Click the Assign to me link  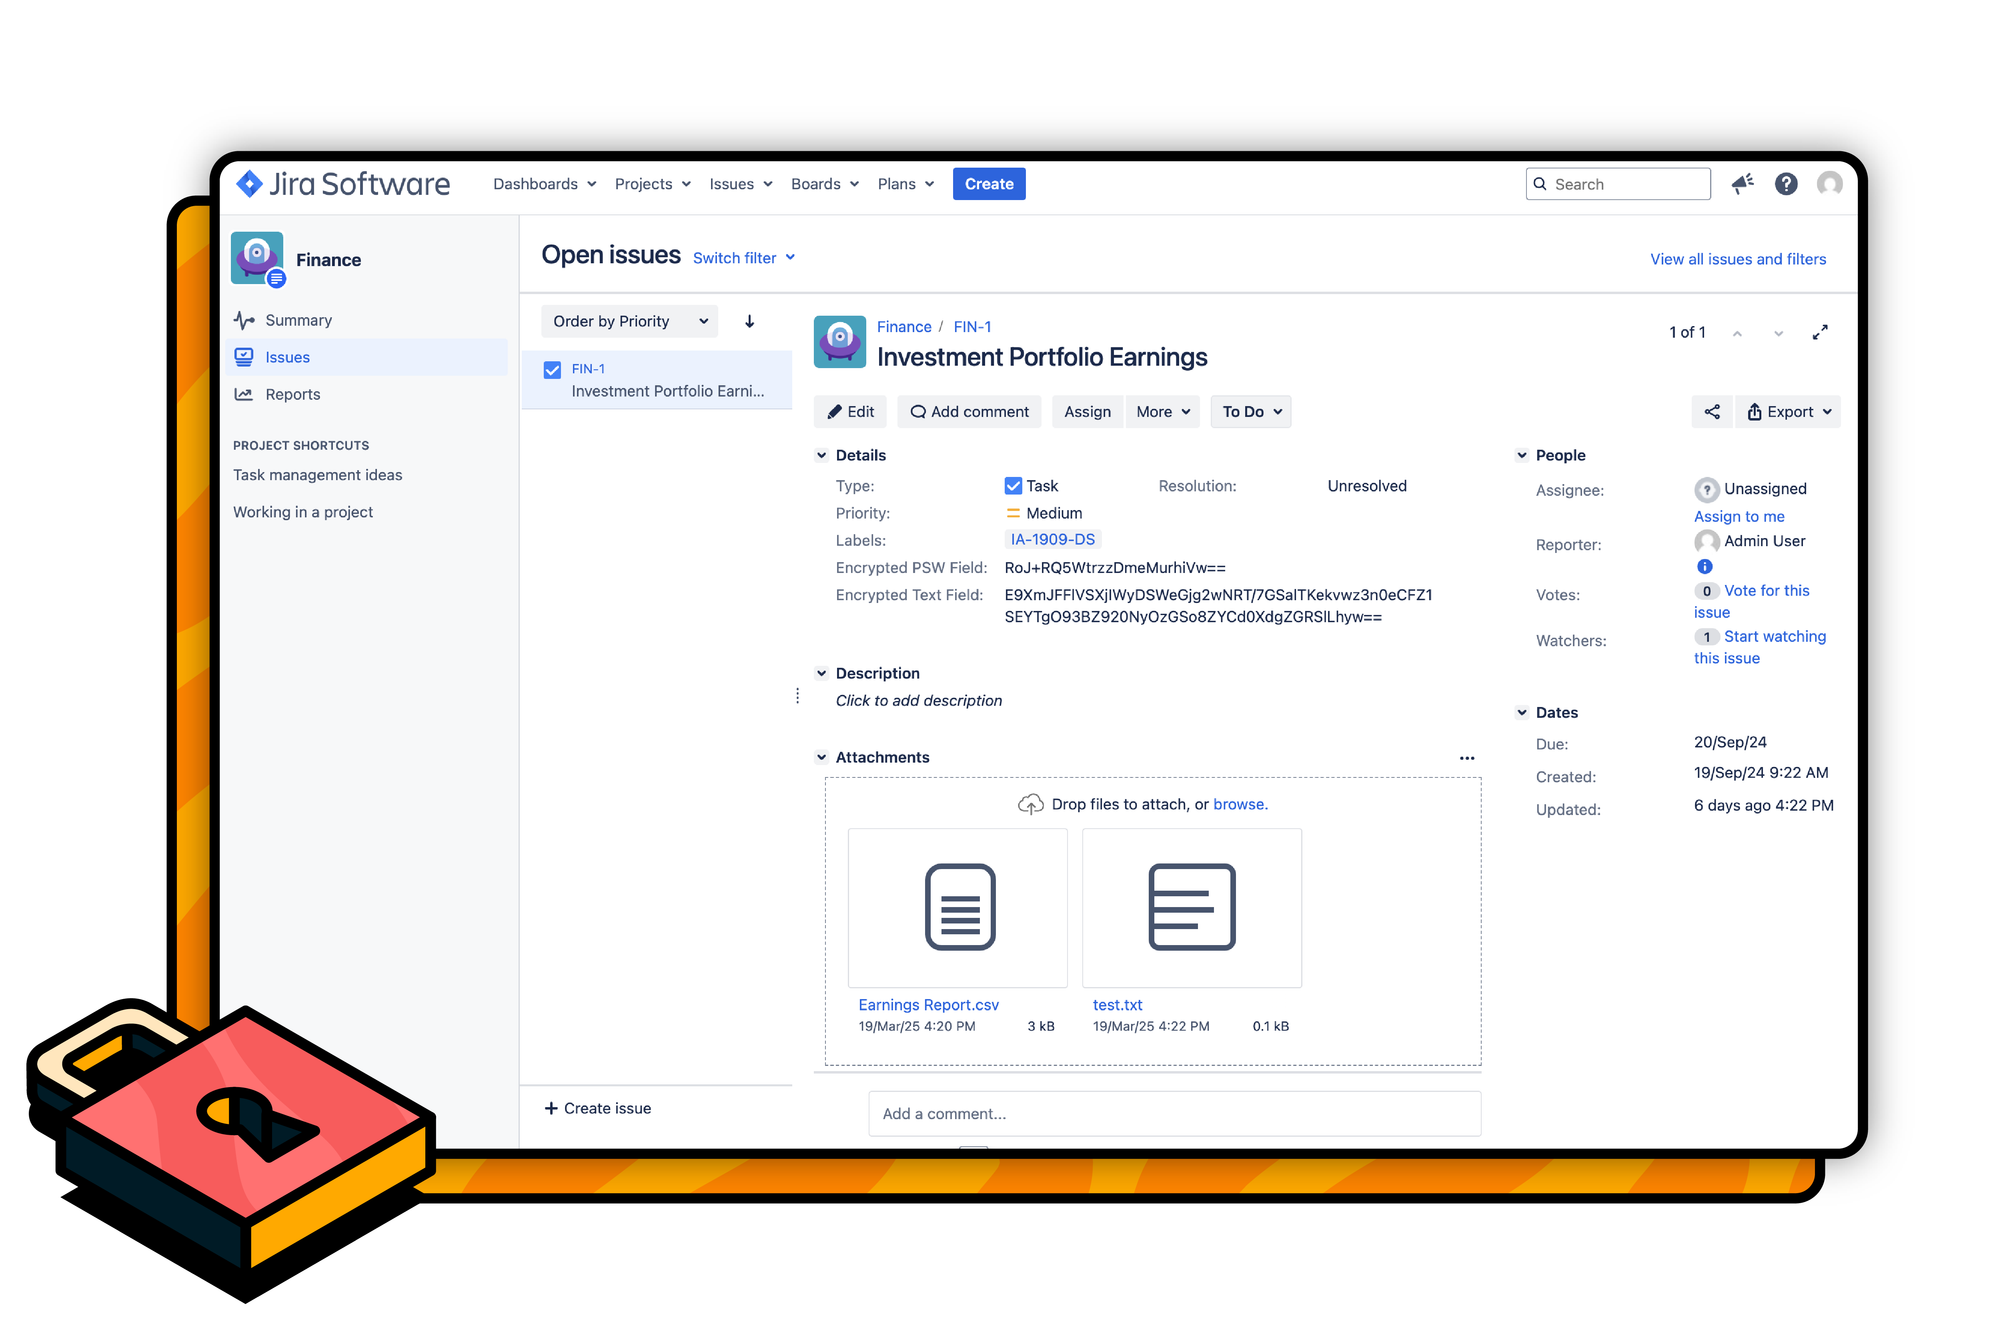pyautogui.click(x=1739, y=516)
